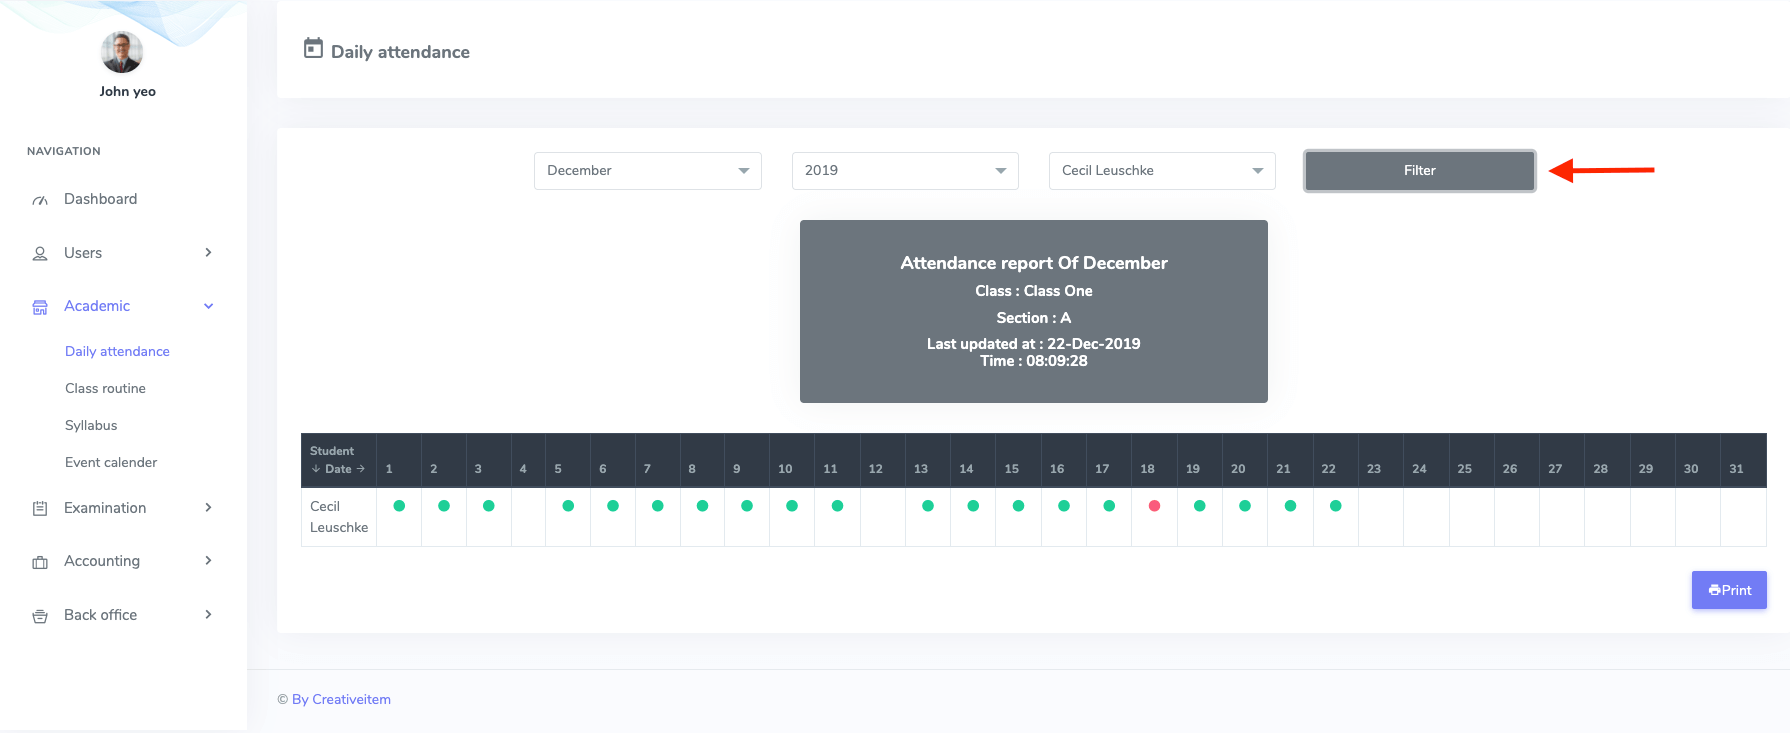1790x733 pixels.
Task: Open the Users menu item
Action: (x=83, y=253)
